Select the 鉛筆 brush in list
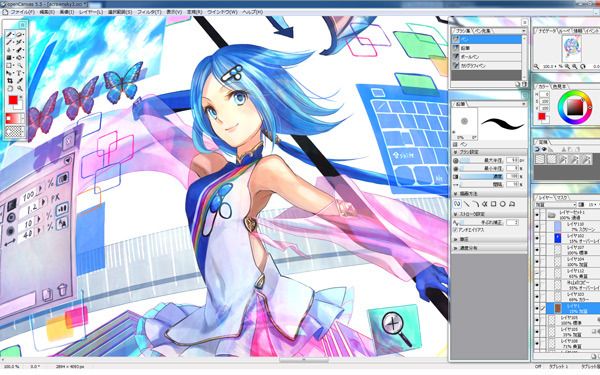Viewport: 600px width, 375px height. (486, 48)
